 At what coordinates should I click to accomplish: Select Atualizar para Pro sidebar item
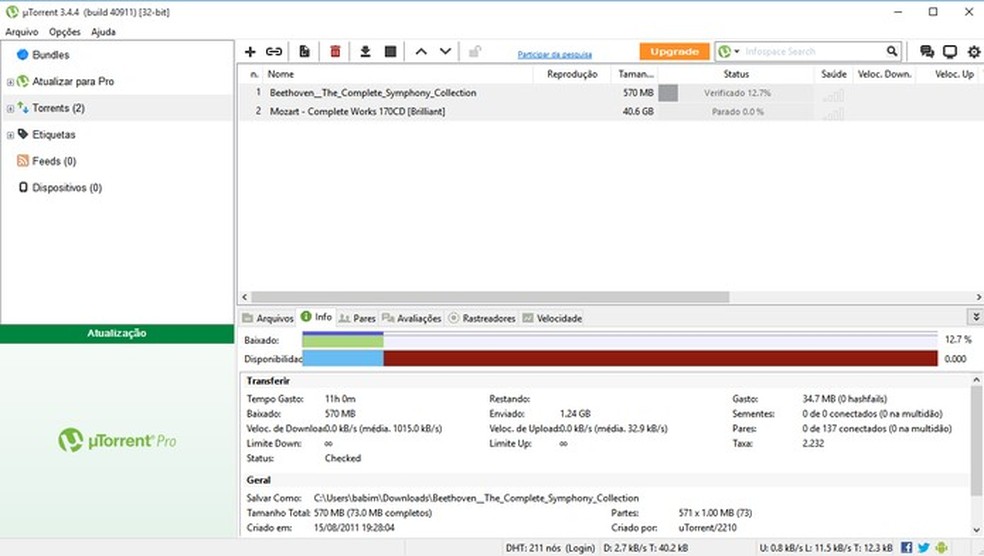73,82
